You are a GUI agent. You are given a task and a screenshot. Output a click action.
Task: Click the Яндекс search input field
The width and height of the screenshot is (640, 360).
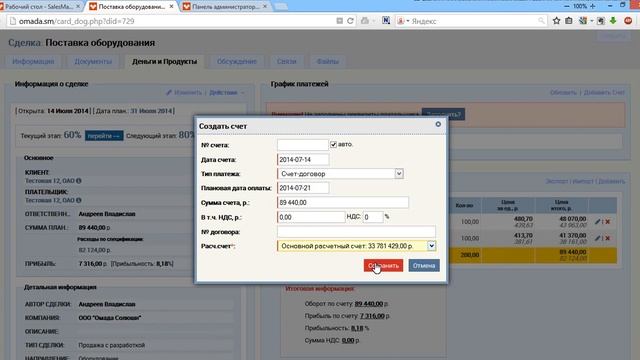(x=473, y=21)
